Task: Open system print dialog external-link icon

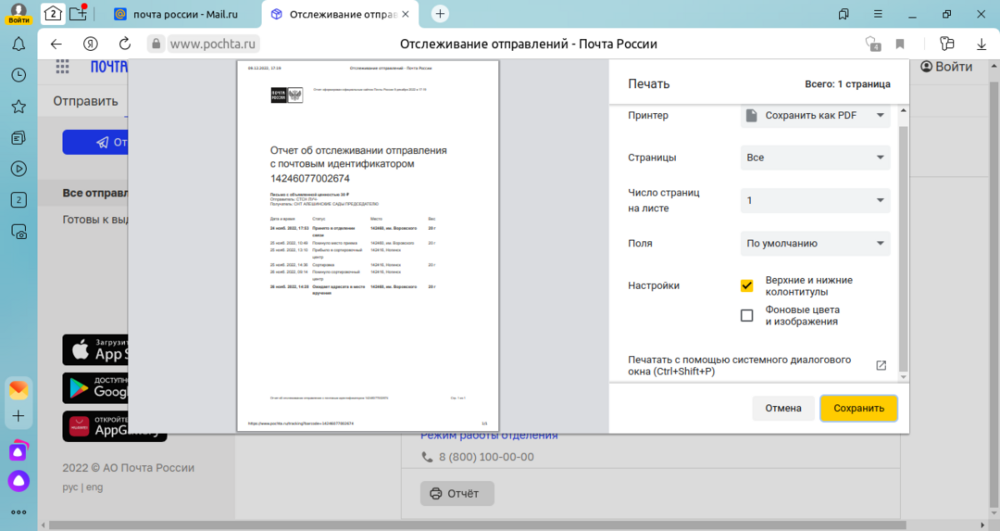Action: 881,365
